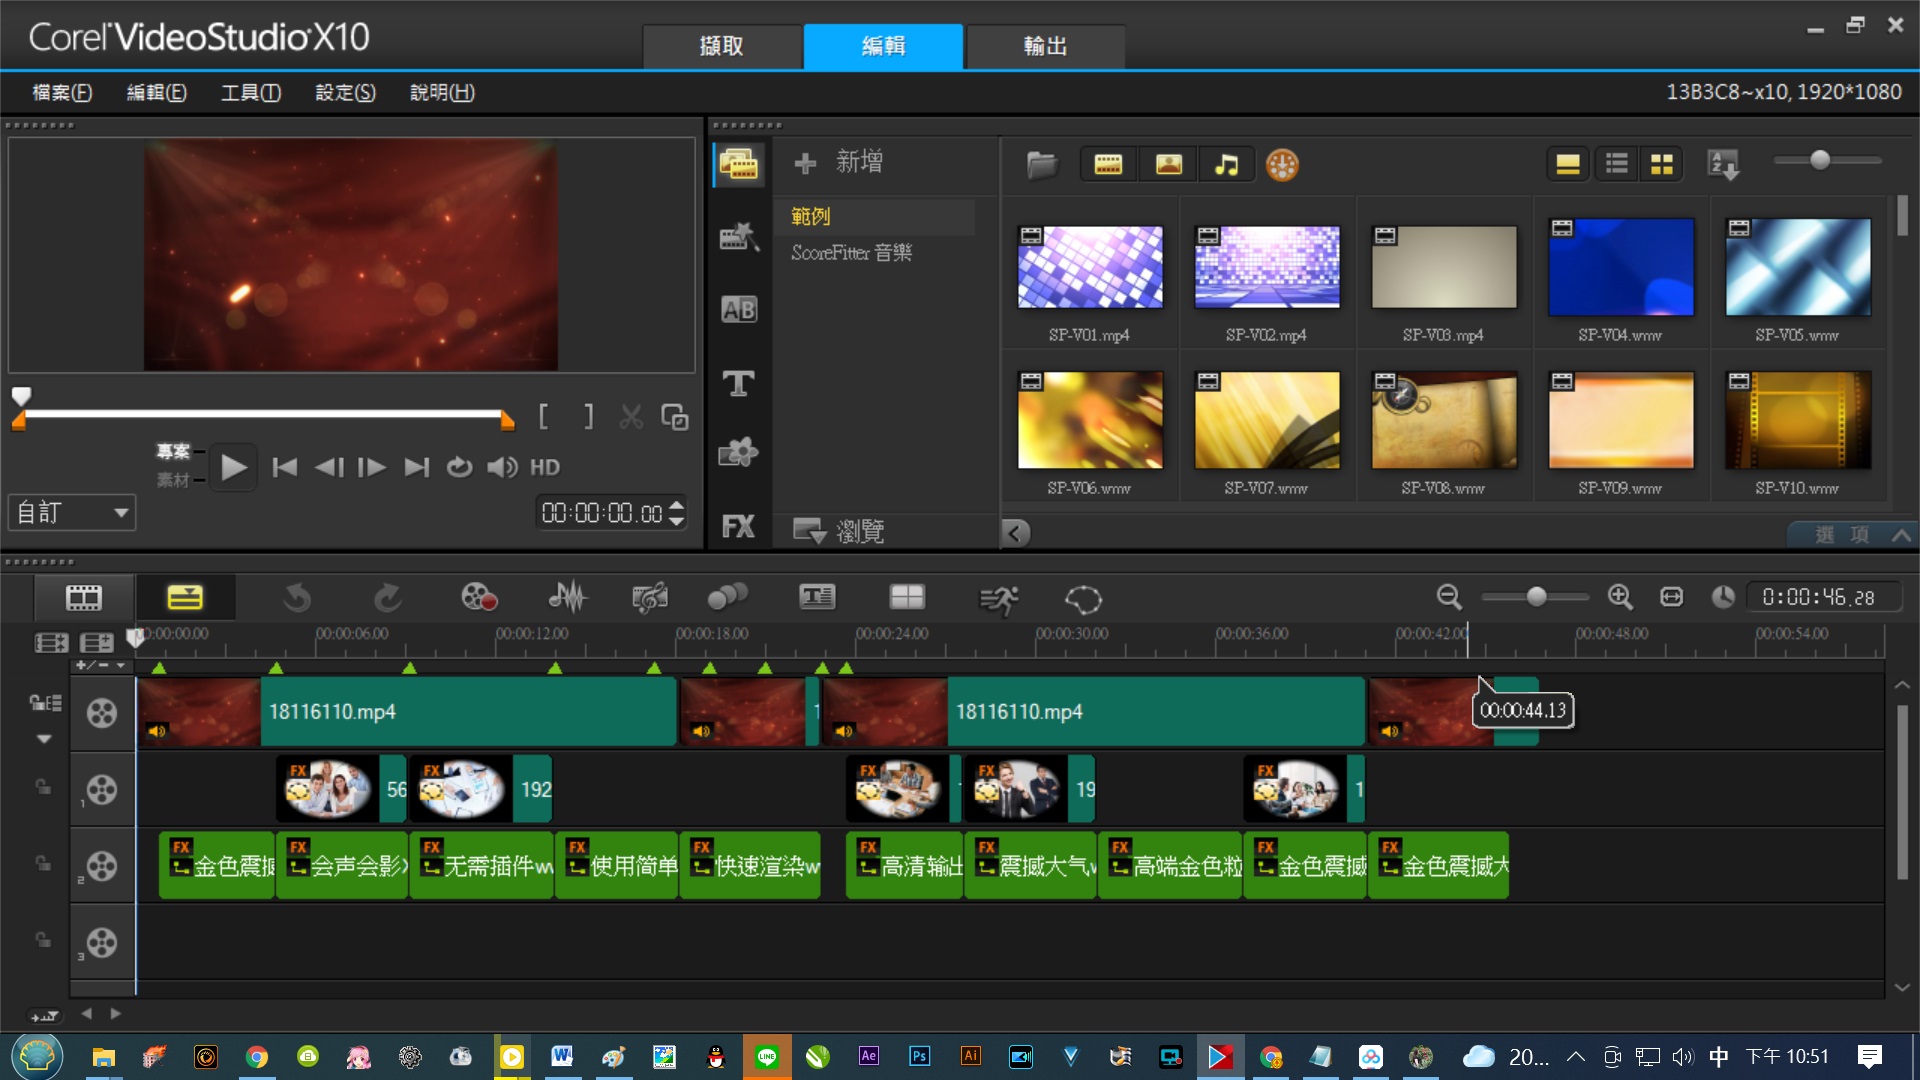1920x1080 pixels.
Task: Switch to the 輸出 tab
Action: click(x=1045, y=46)
